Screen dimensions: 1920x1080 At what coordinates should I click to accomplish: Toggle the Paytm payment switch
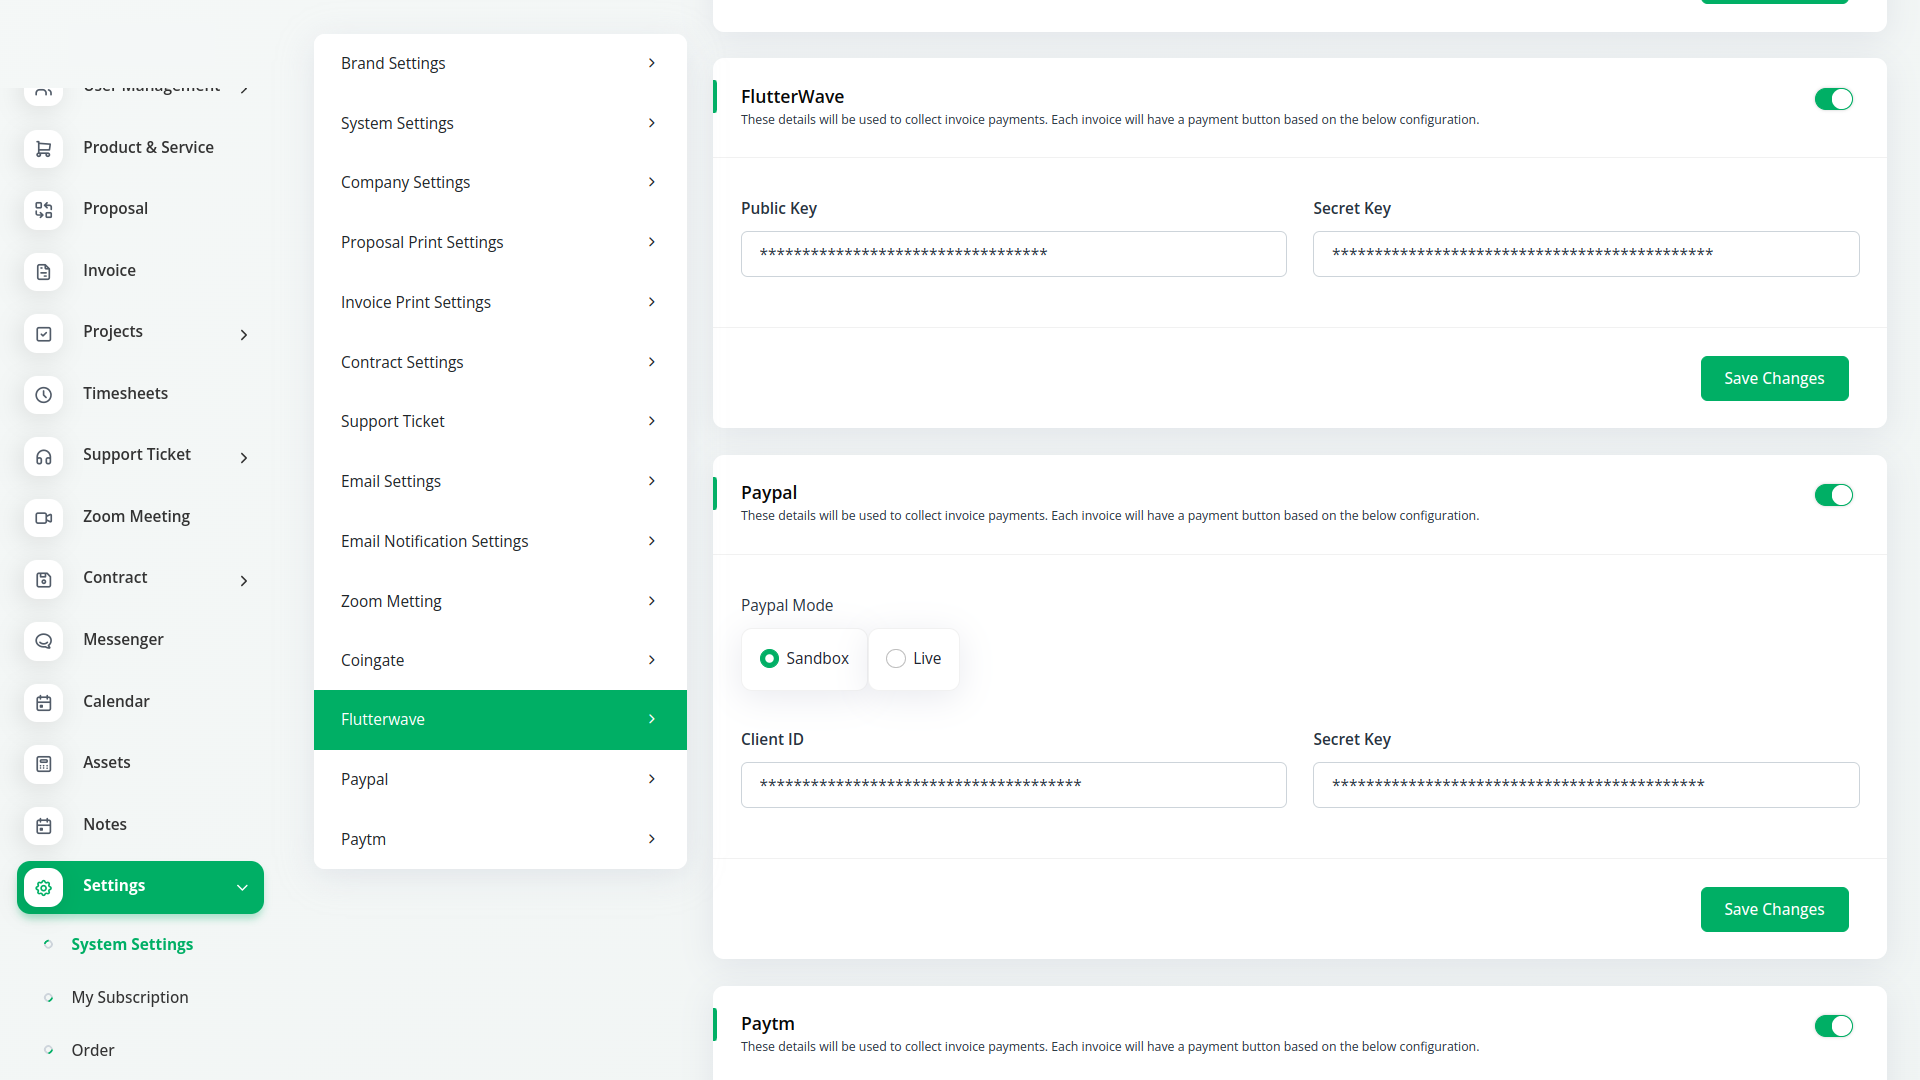coord(1833,1026)
